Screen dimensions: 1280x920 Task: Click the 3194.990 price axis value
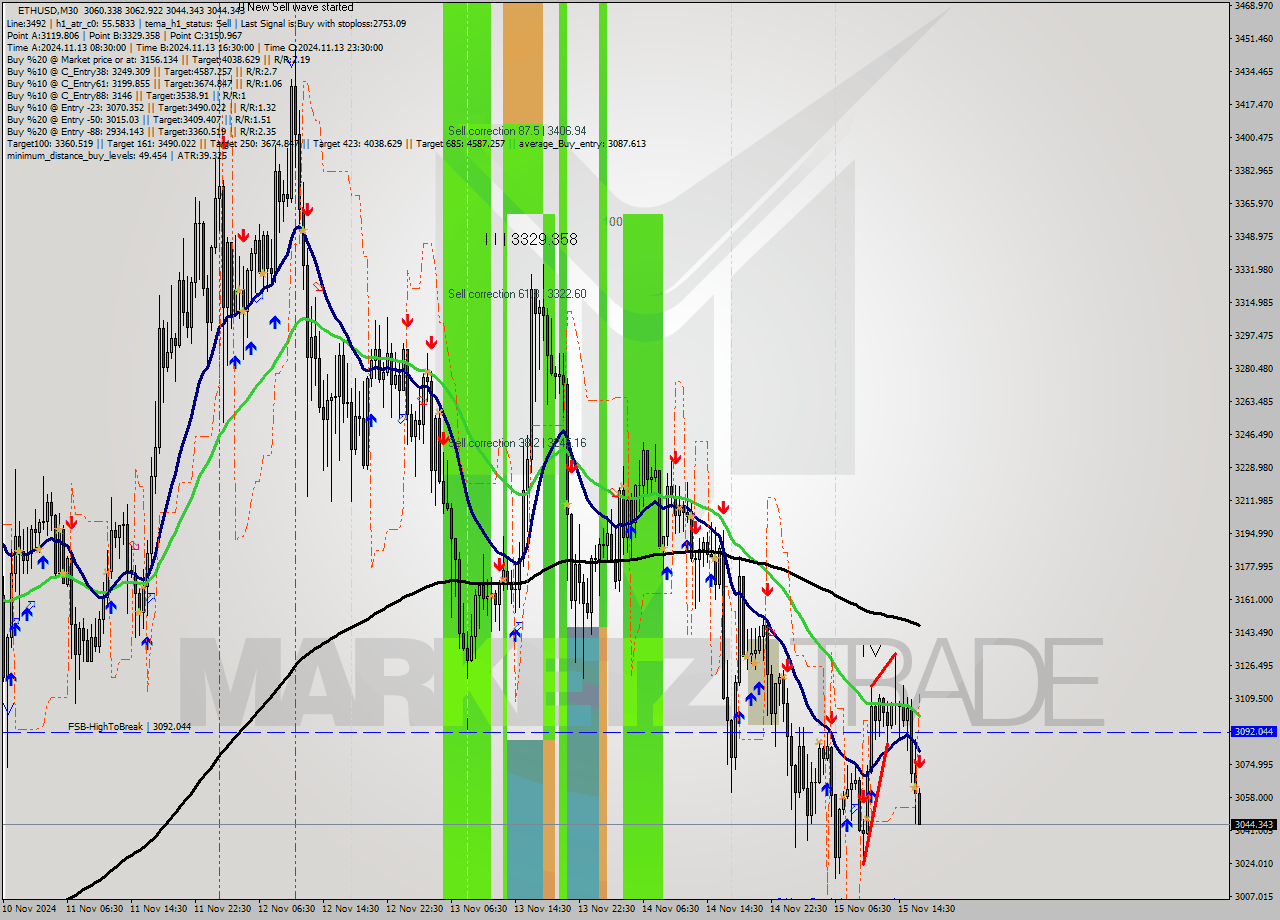1254,534
